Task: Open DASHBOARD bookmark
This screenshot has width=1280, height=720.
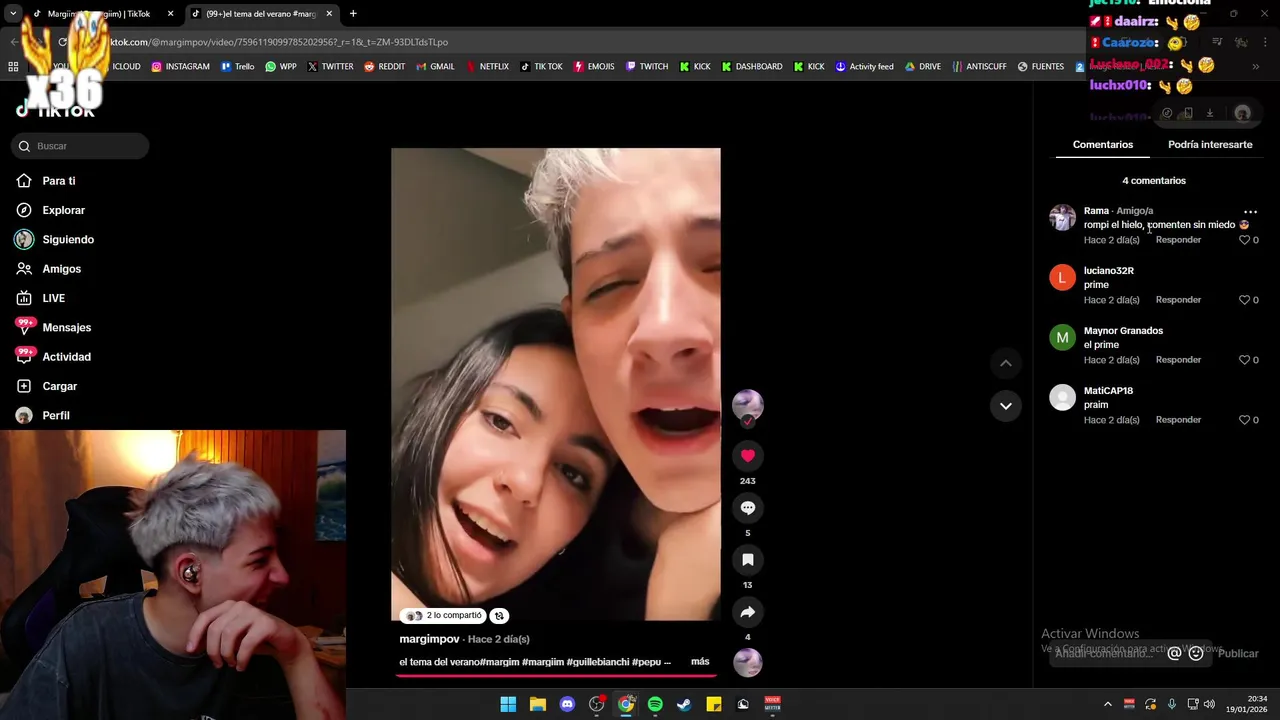Action: (752, 67)
